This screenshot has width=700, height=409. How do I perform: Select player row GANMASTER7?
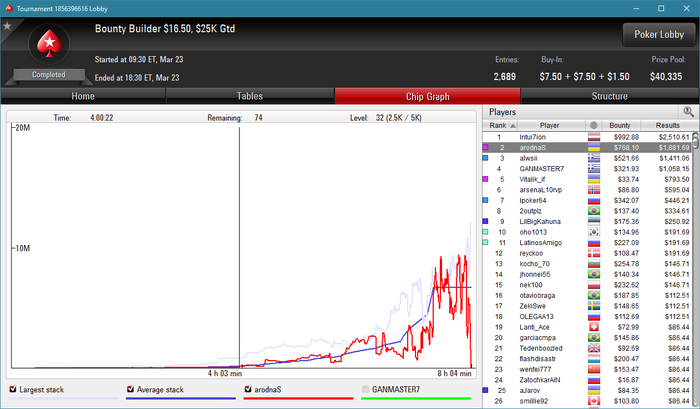[587, 169]
